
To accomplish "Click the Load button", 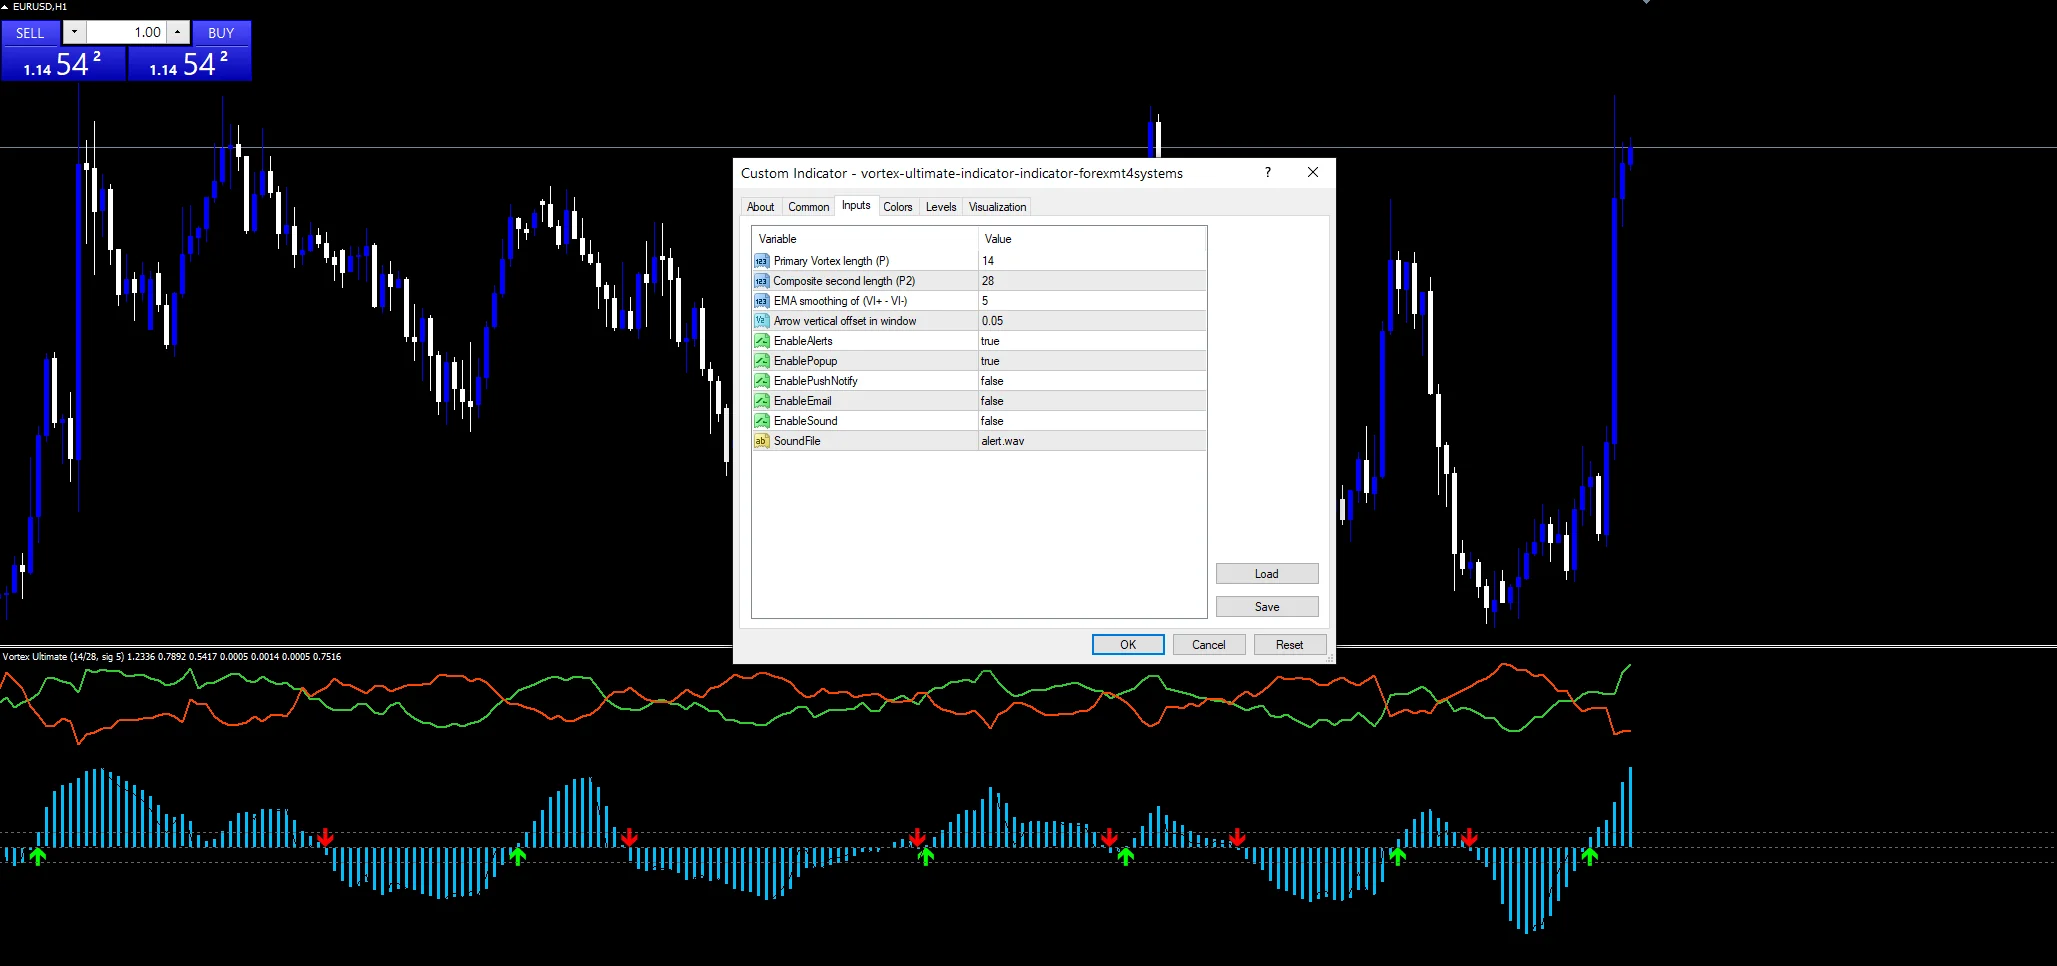I will pos(1267,574).
